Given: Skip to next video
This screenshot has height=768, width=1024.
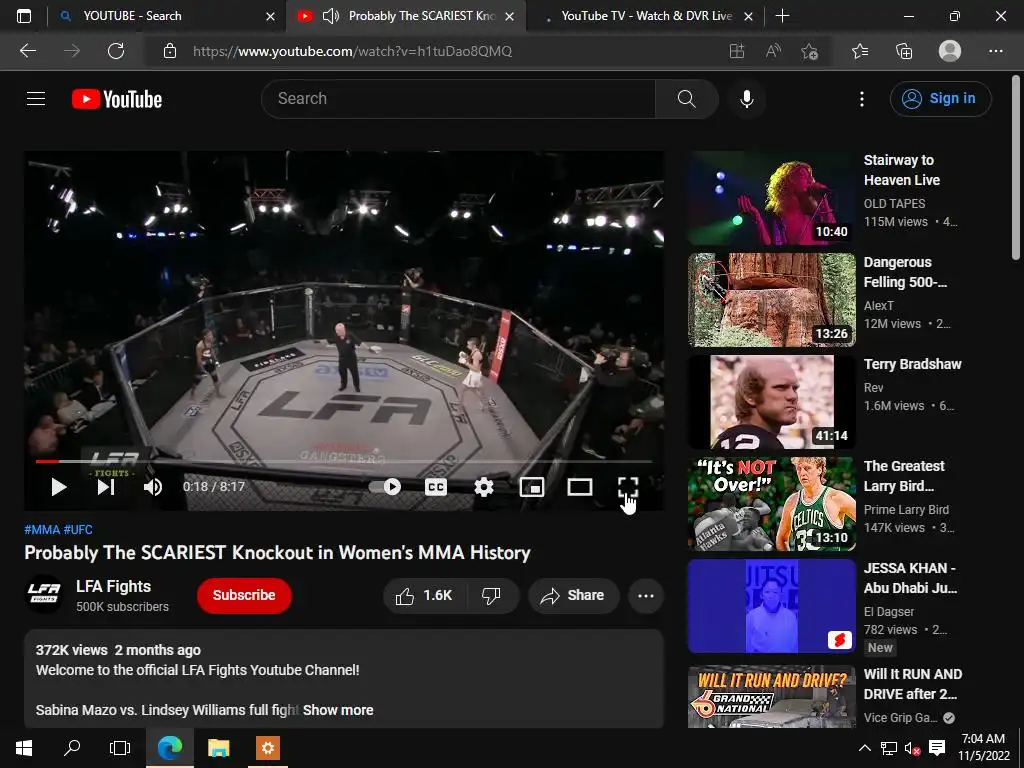Looking at the screenshot, I should (106, 487).
